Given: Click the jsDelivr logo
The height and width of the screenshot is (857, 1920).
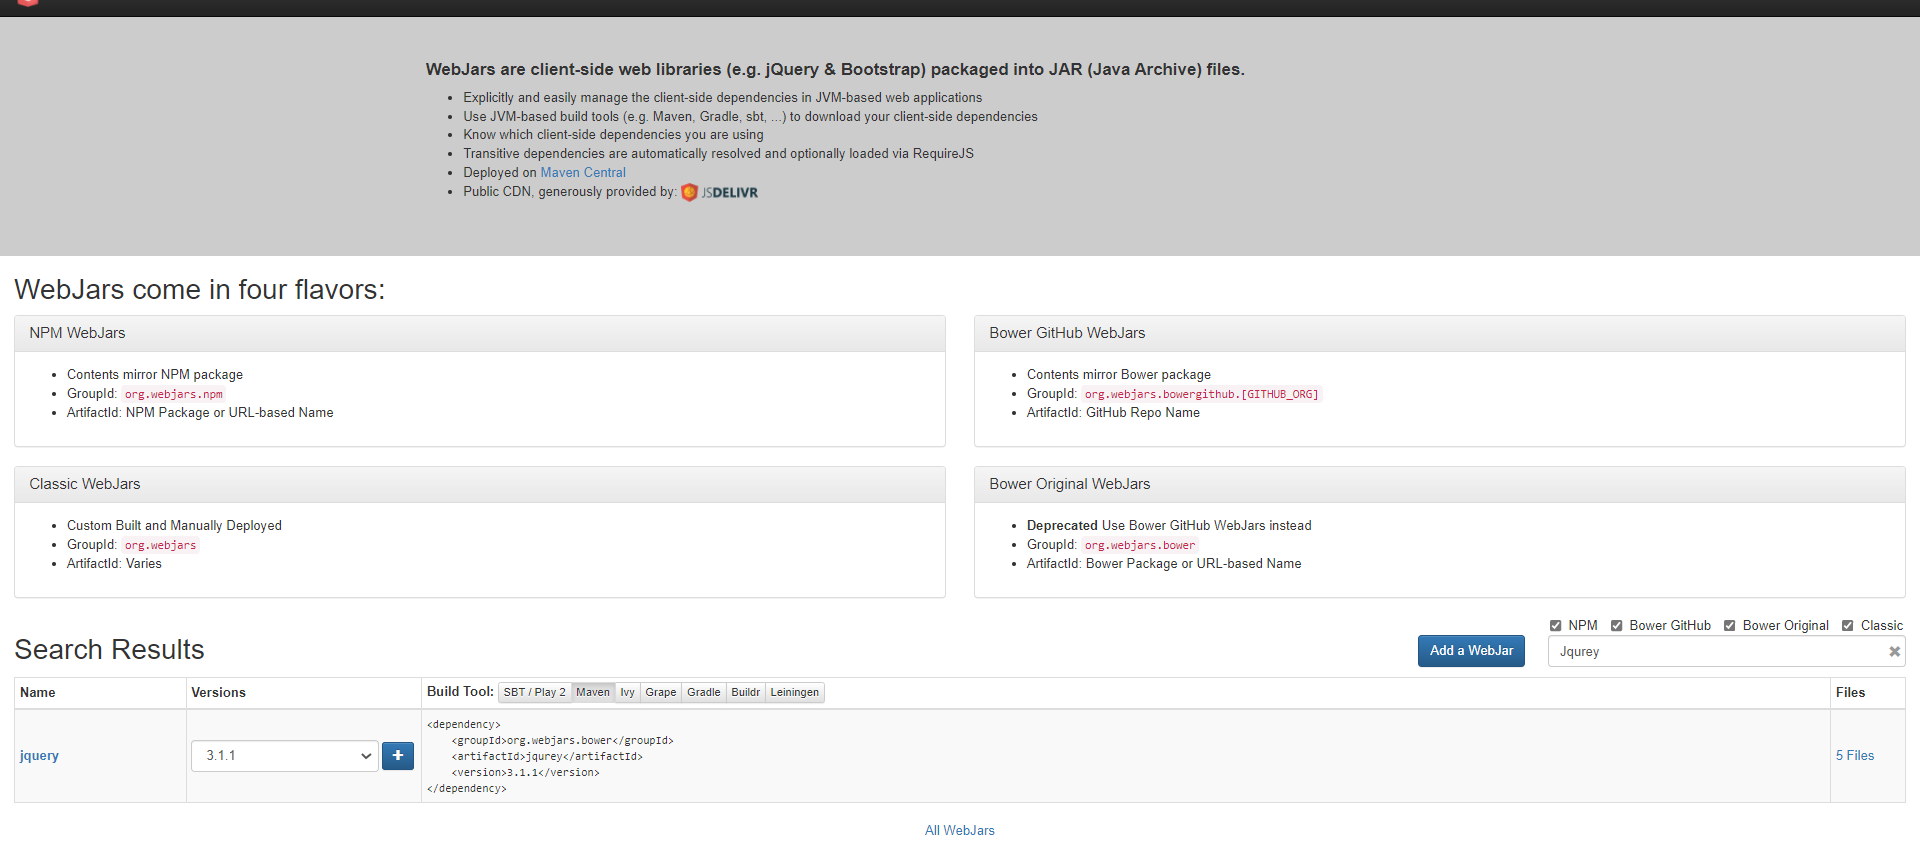Looking at the screenshot, I should (x=720, y=192).
